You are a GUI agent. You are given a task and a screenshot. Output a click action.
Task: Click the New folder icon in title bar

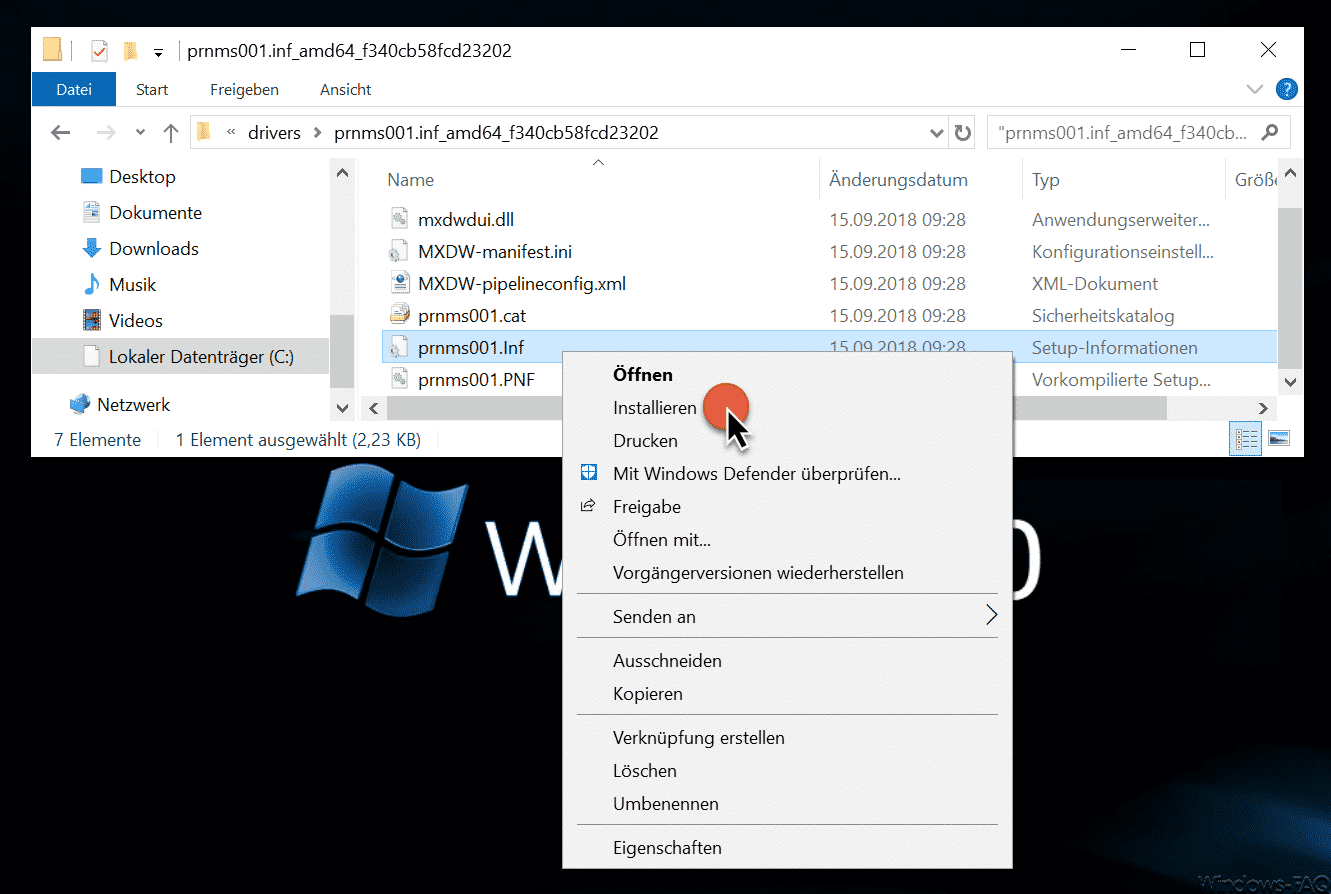(129, 51)
